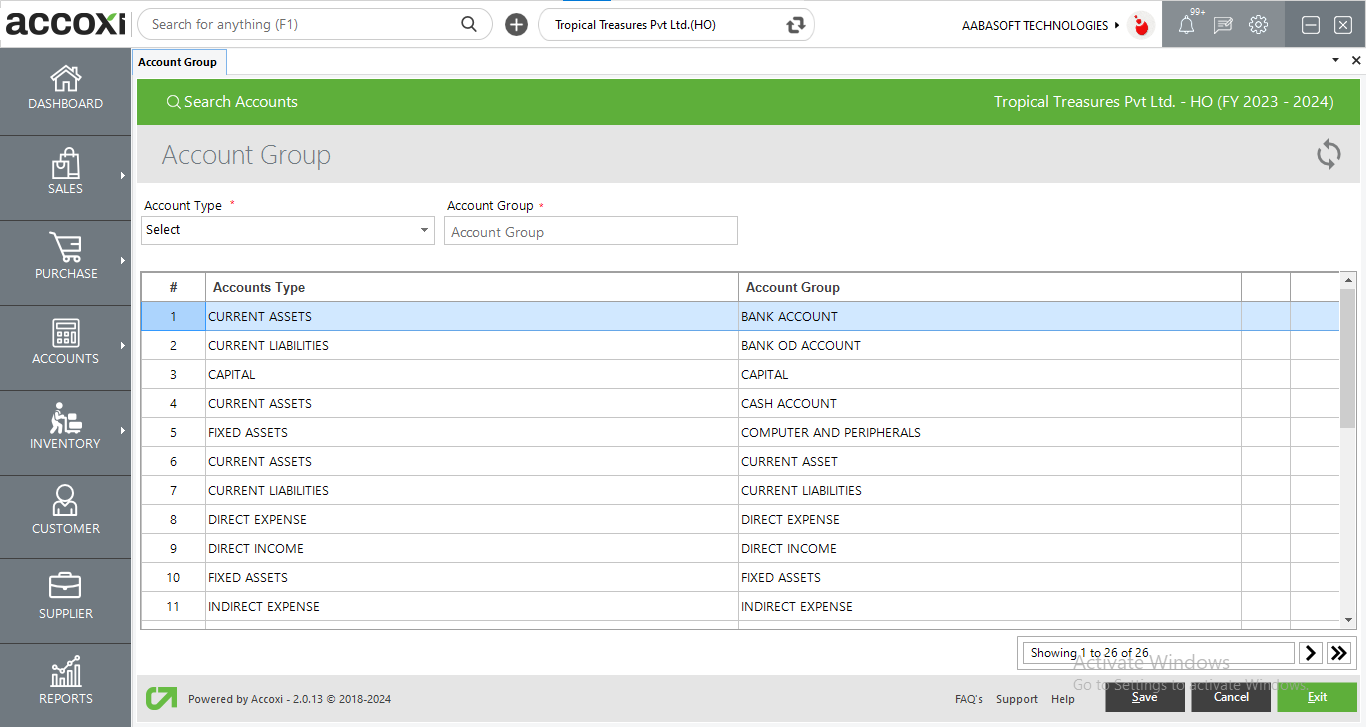
Task: Expand the Accounts sidebar submenu
Action: point(123,346)
